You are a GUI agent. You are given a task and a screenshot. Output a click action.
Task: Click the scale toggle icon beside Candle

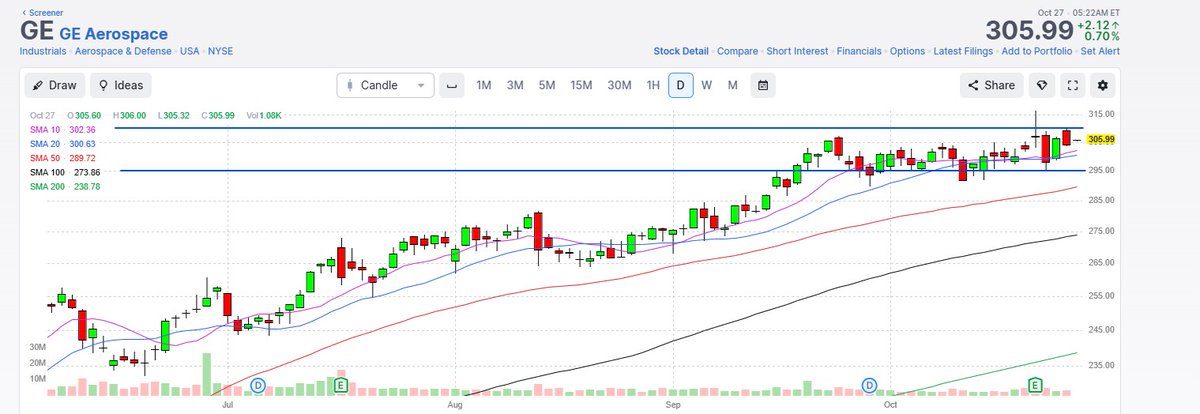pos(451,85)
